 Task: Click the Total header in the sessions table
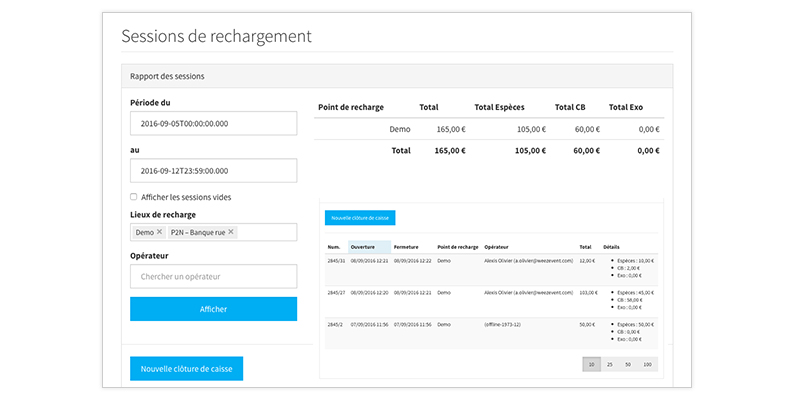(585, 247)
